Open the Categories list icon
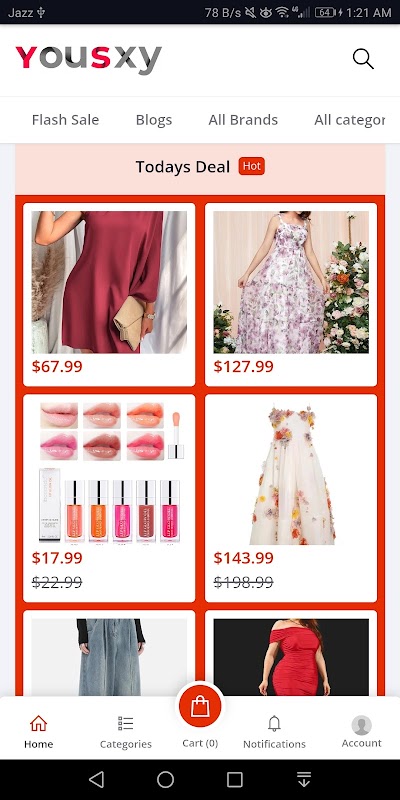 coord(126,723)
